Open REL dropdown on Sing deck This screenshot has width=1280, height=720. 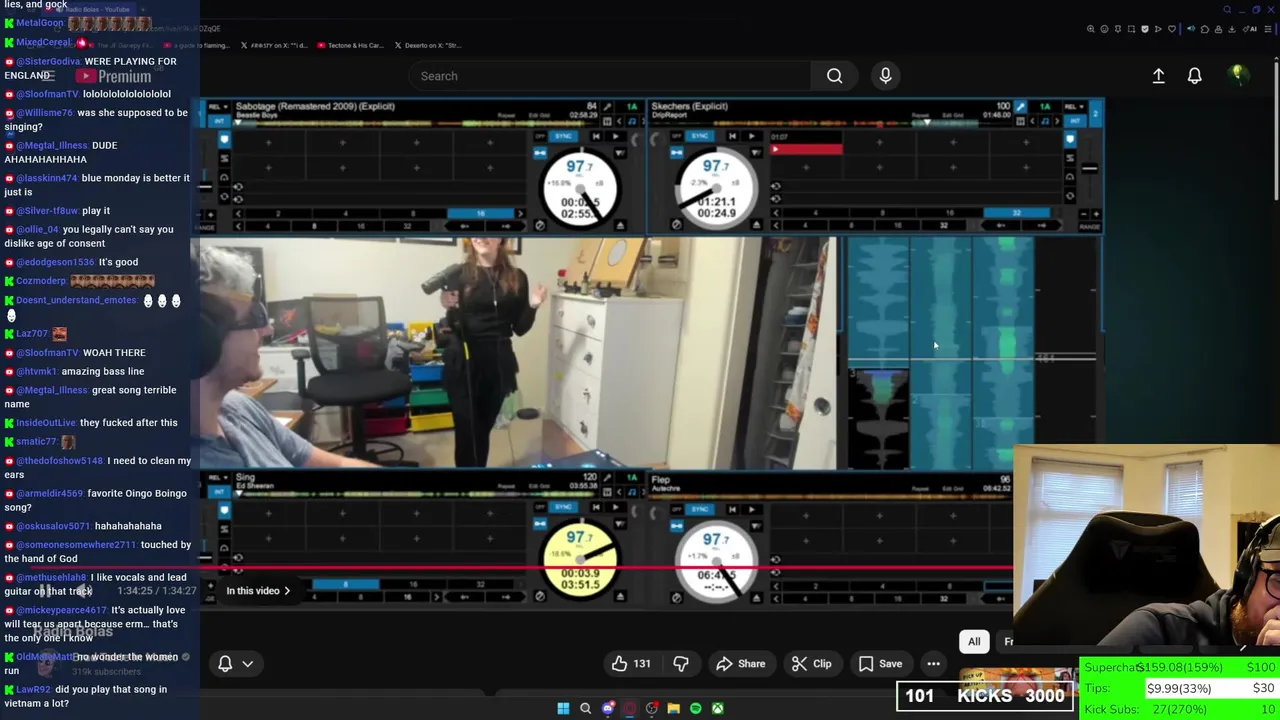tap(217, 479)
